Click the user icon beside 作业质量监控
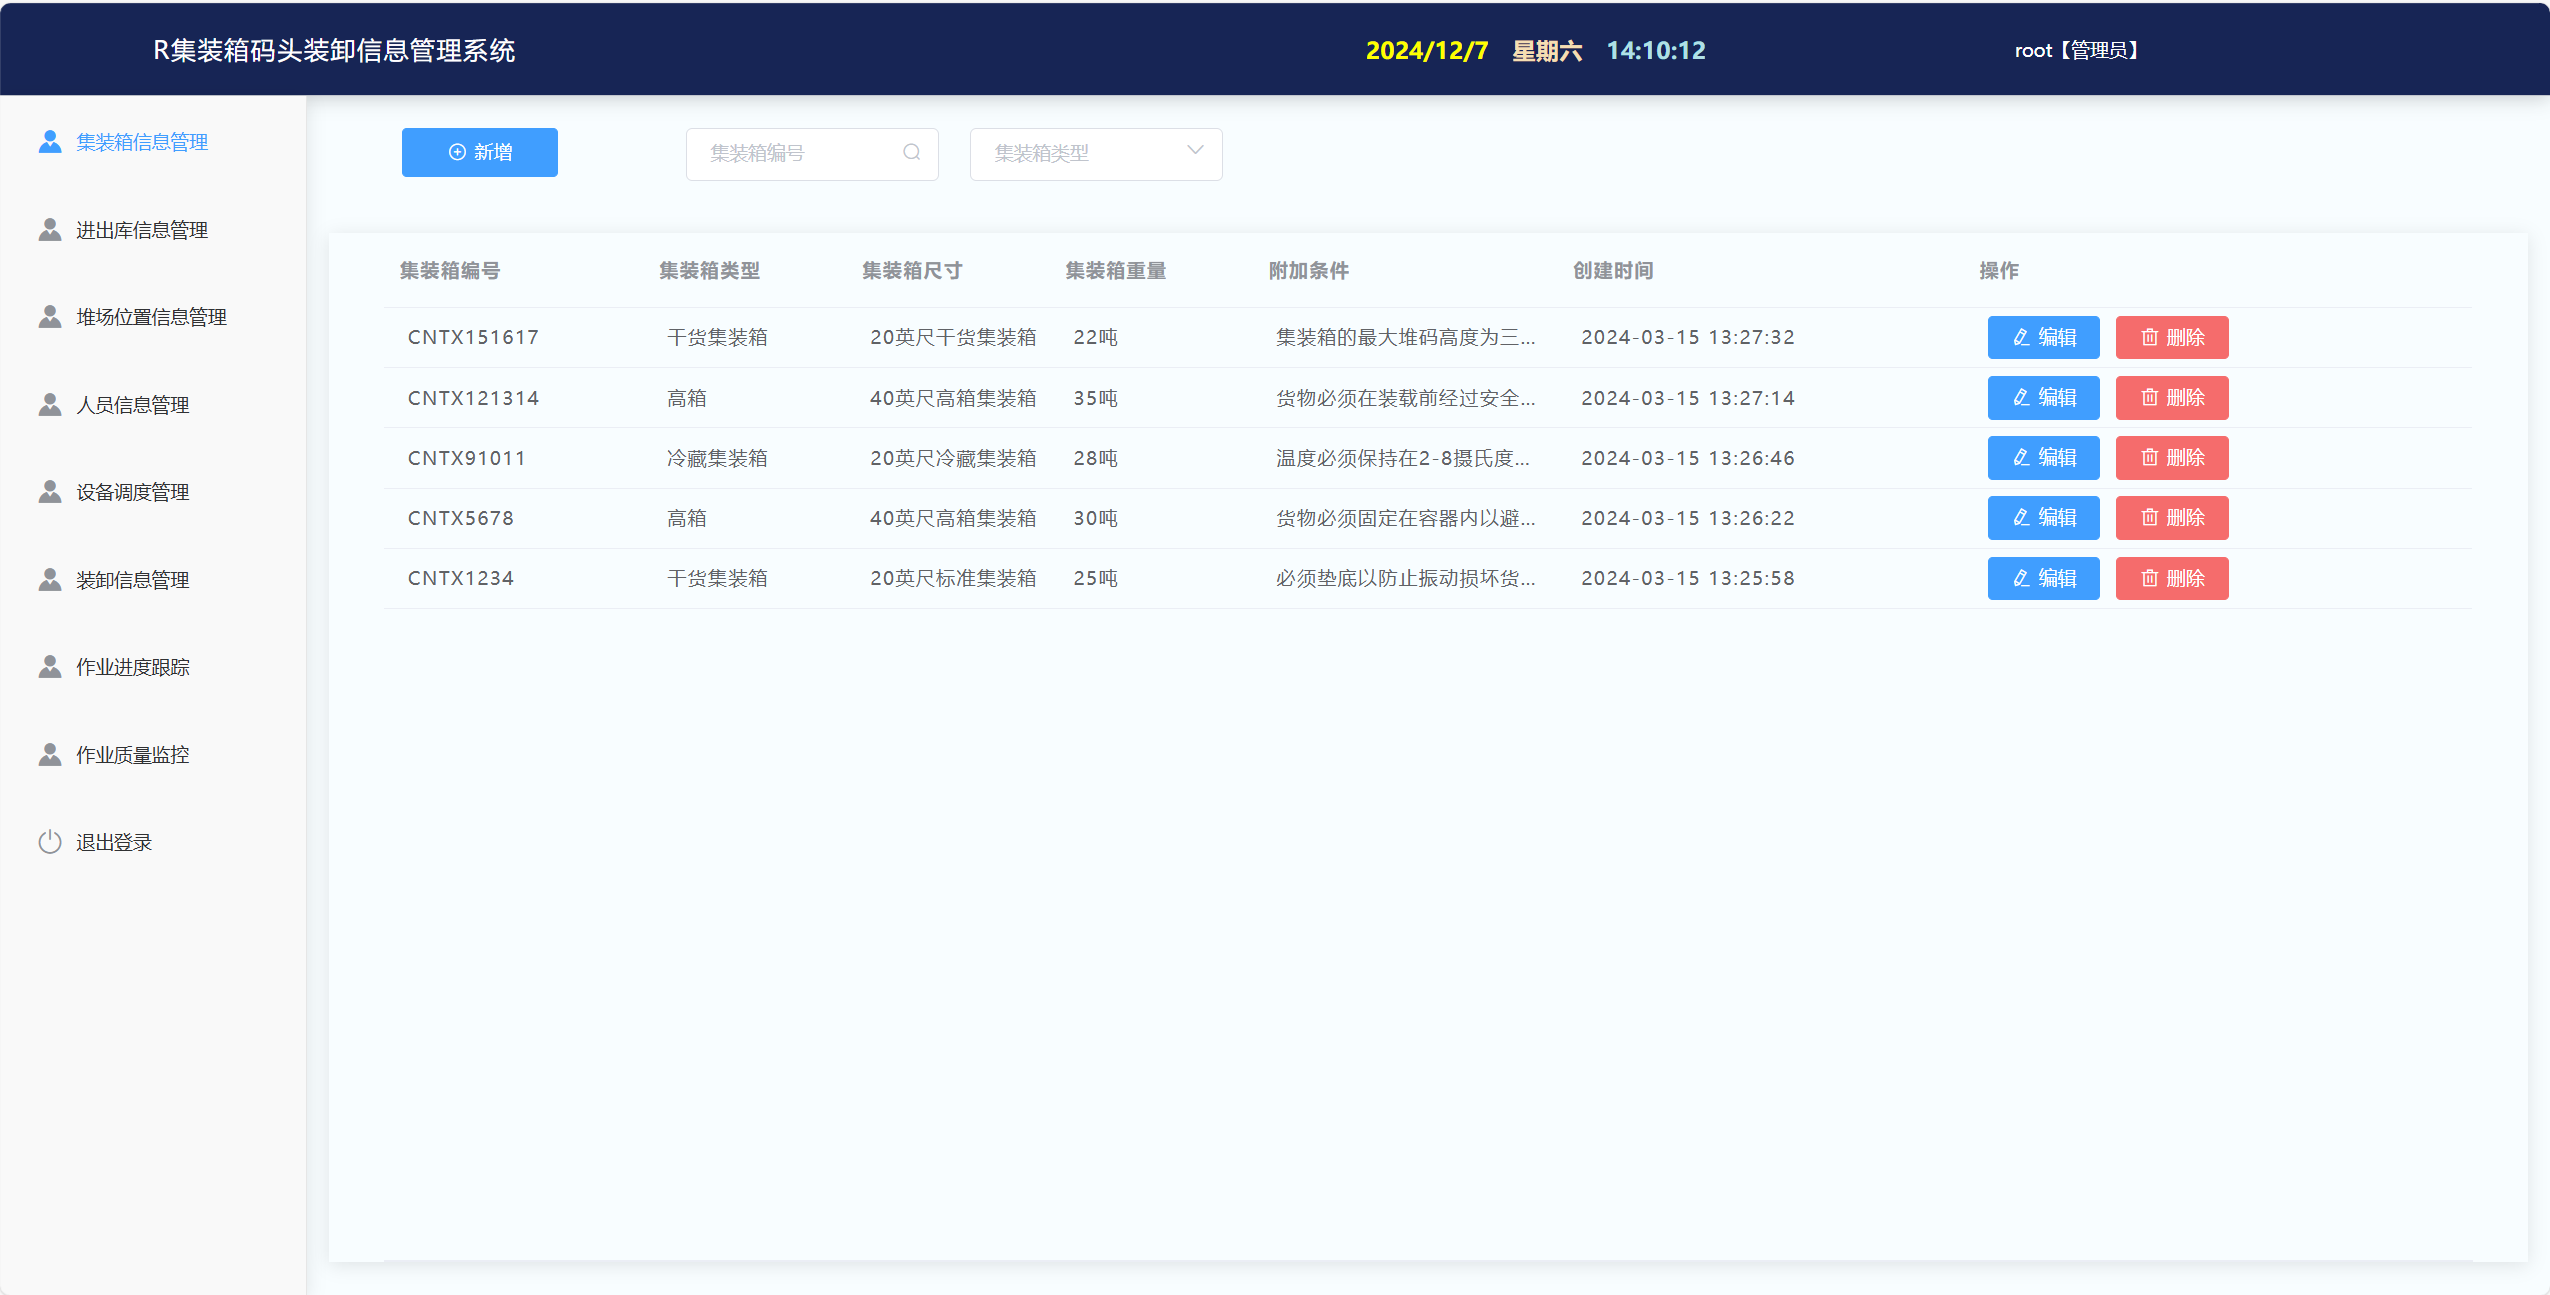2550x1295 pixels. click(50, 755)
